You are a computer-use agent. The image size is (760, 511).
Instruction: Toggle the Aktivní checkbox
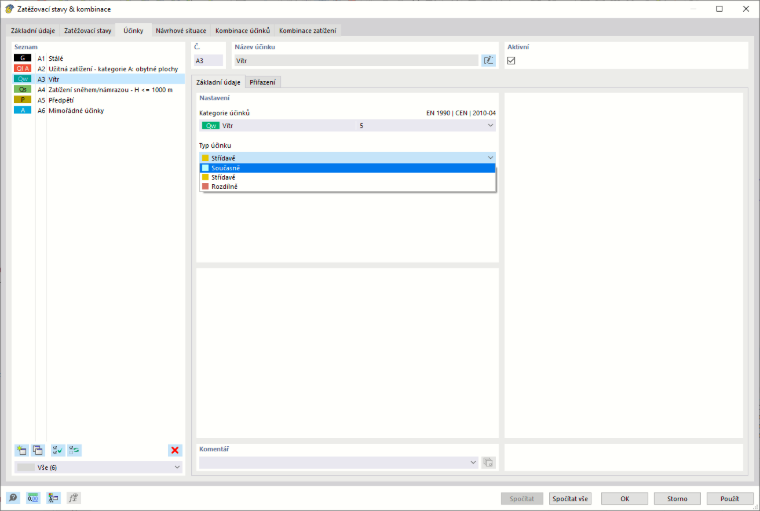click(x=511, y=61)
